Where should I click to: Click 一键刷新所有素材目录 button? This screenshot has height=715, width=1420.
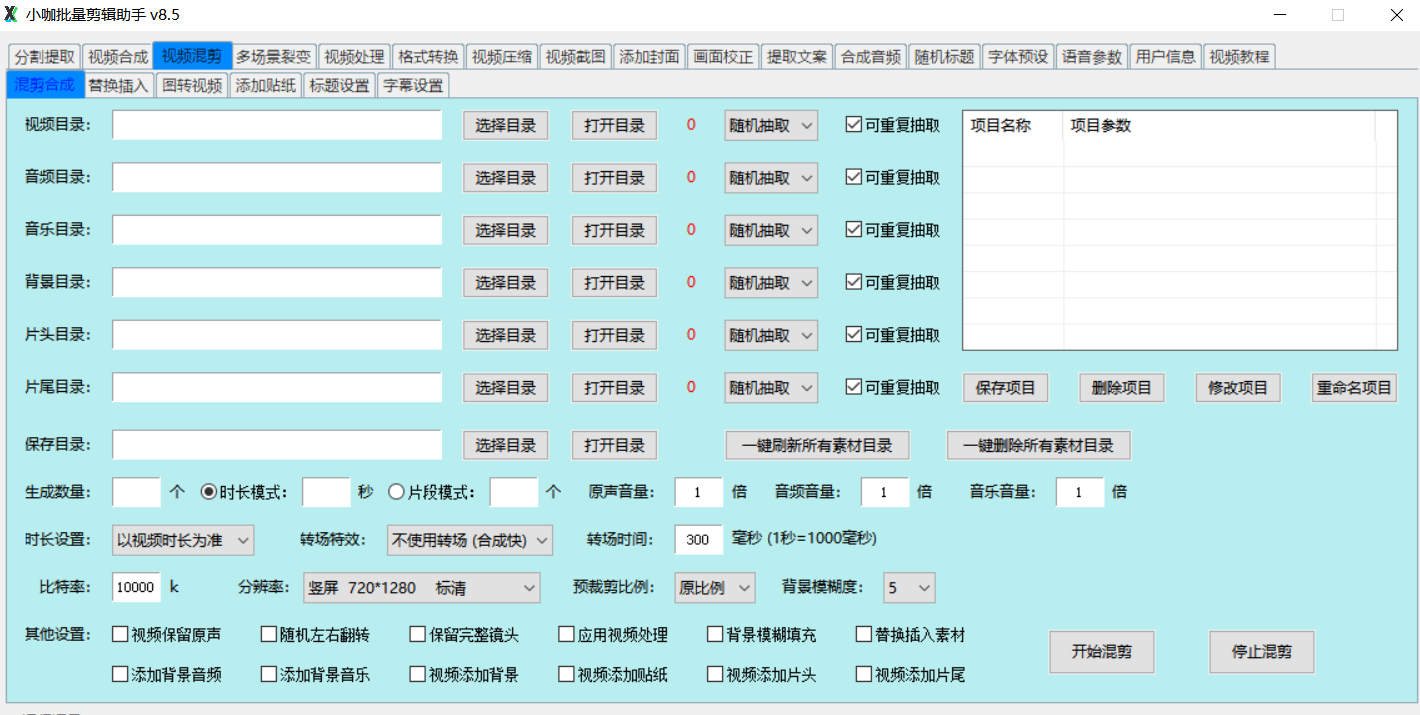(816, 445)
